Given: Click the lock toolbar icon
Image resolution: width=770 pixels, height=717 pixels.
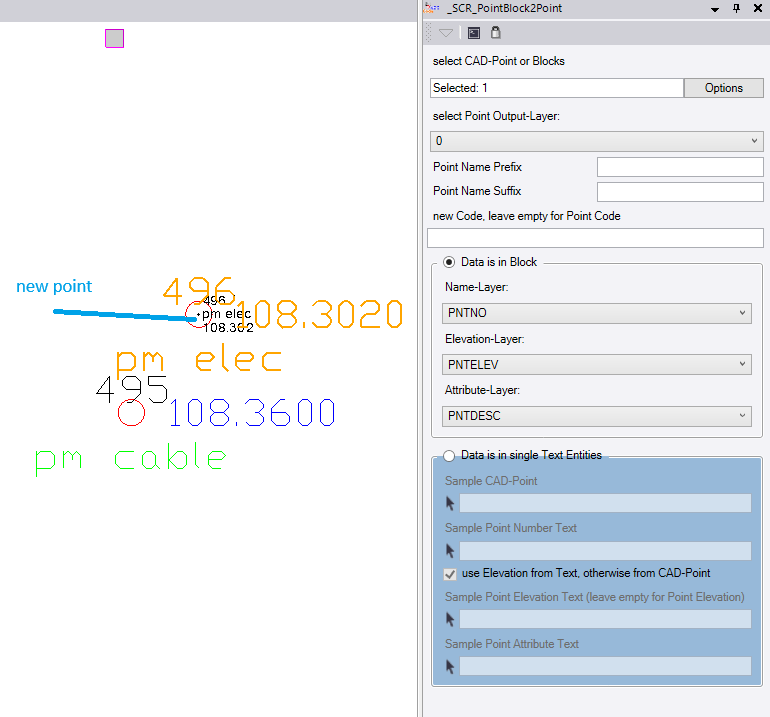Looking at the screenshot, I should pos(496,32).
